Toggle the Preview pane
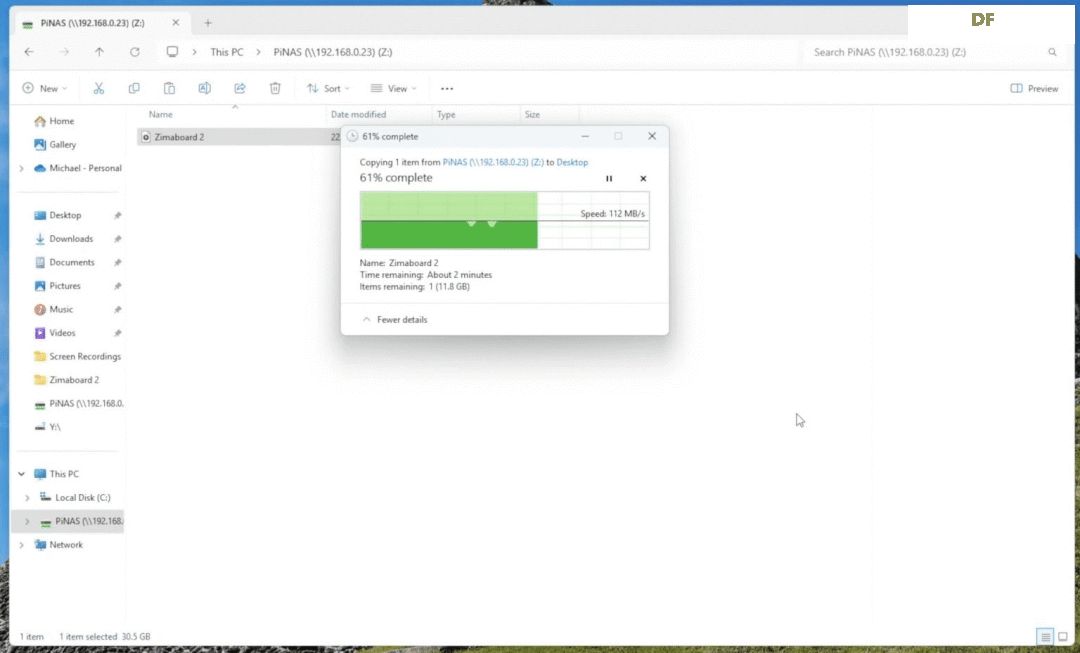Screen dimensions: 1080x653 [x=1034, y=88]
